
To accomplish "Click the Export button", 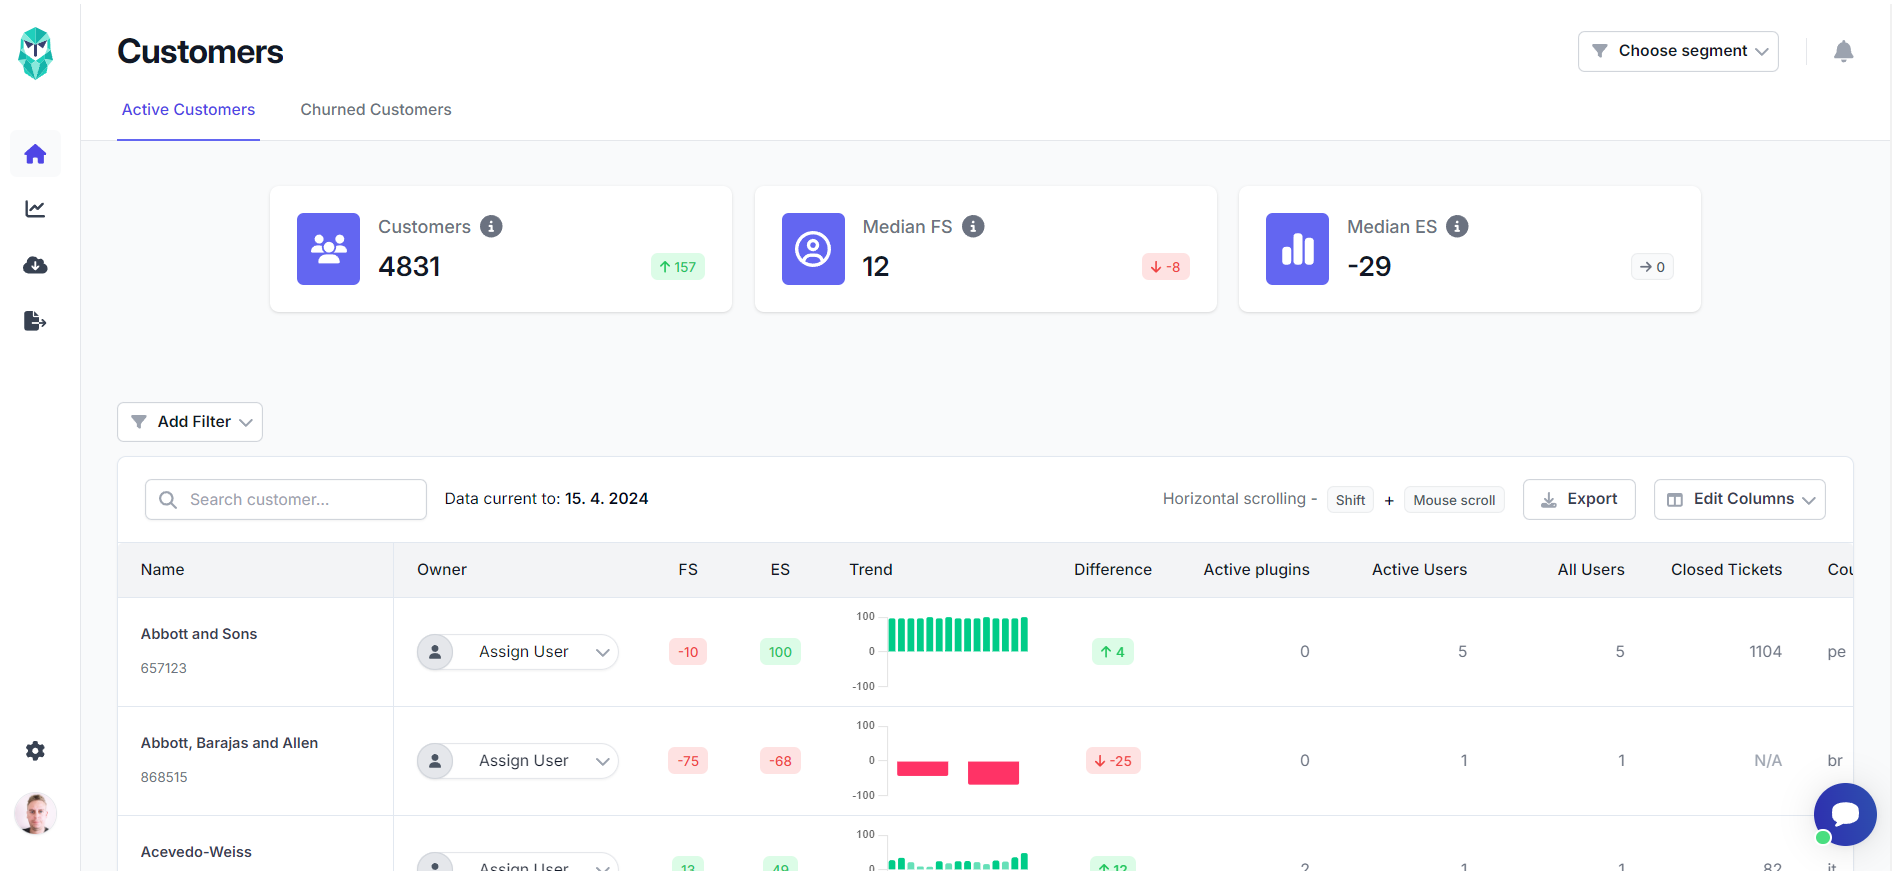I will coord(1579,499).
